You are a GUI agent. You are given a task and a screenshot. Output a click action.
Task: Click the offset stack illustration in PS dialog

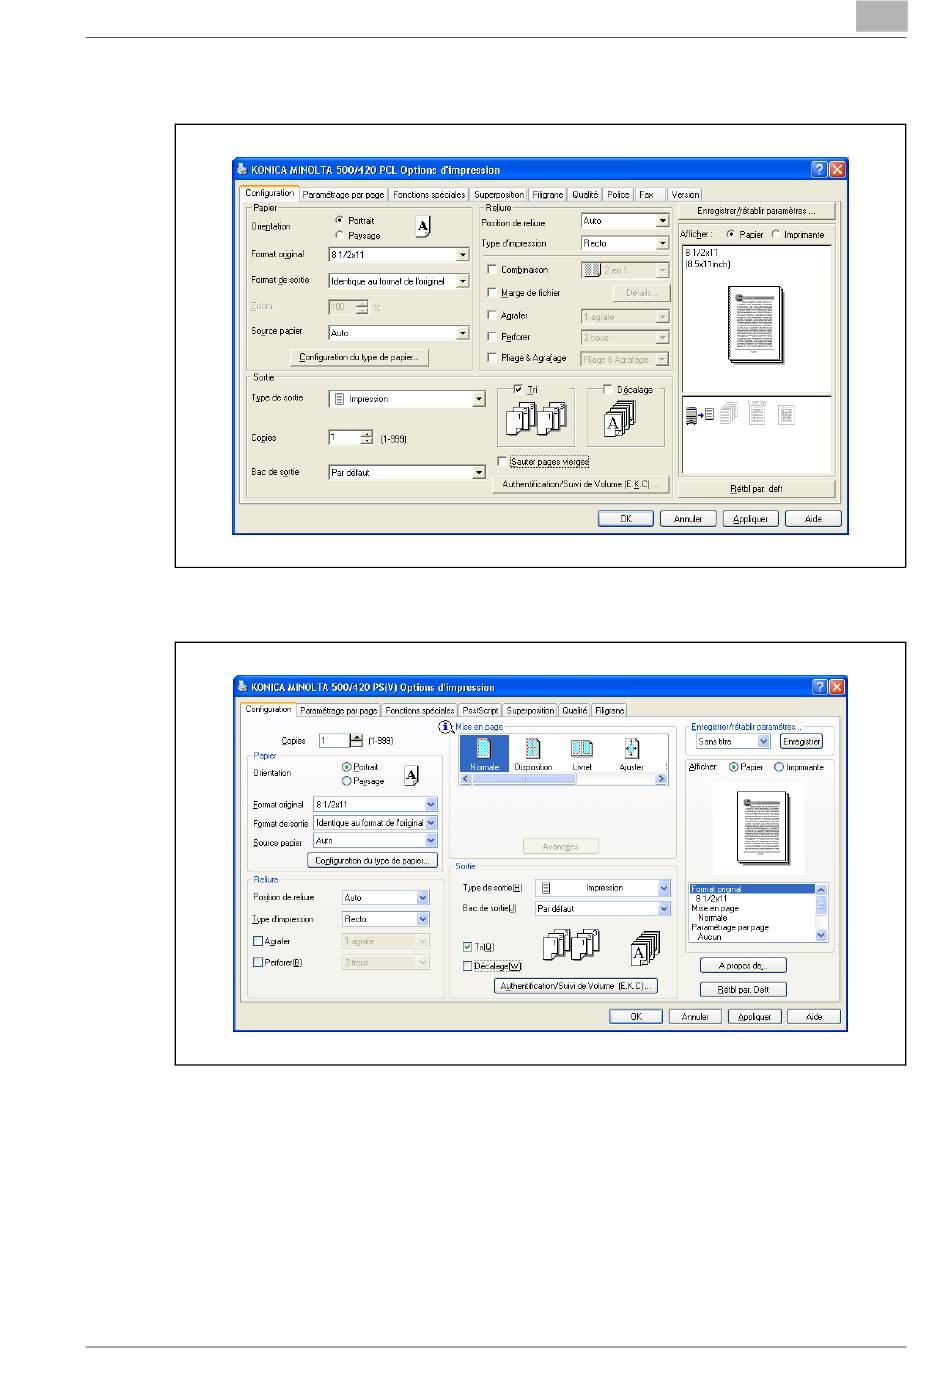tap(645, 947)
